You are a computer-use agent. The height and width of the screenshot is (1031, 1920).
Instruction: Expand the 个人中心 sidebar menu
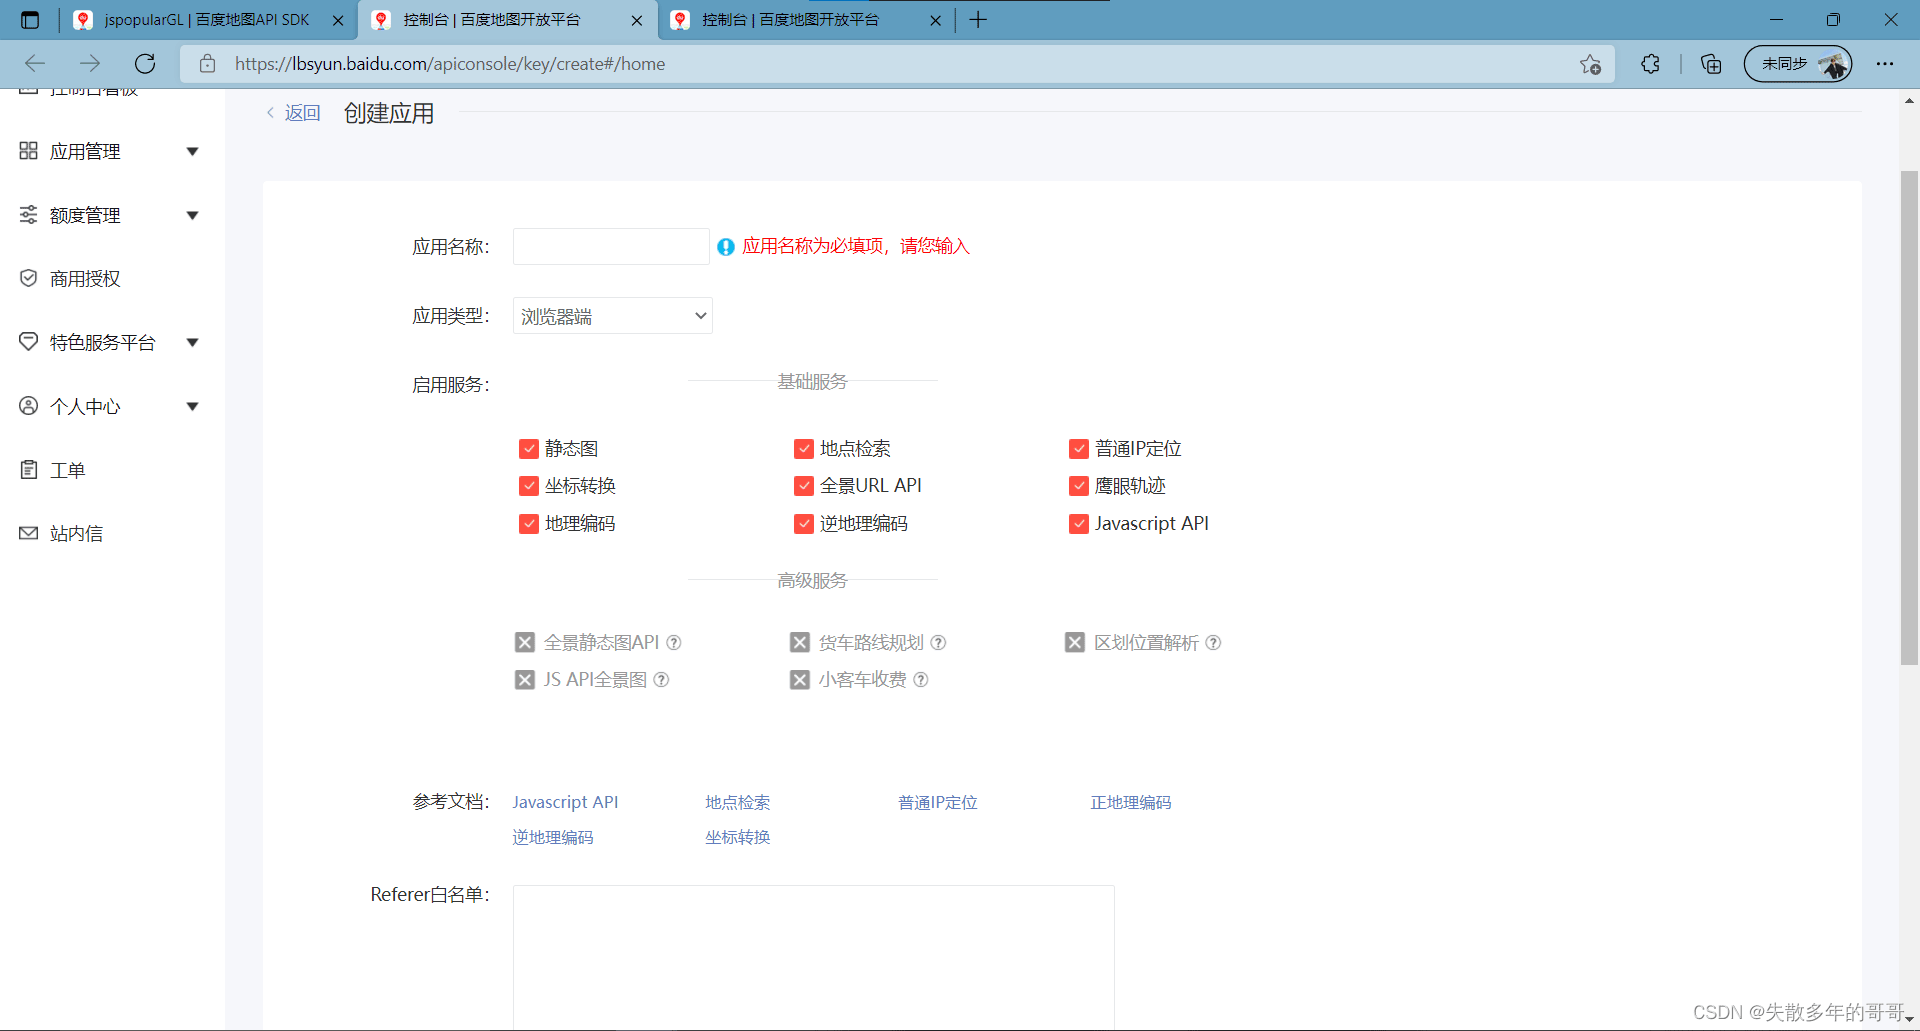pyautogui.click(x=192, y=405)
